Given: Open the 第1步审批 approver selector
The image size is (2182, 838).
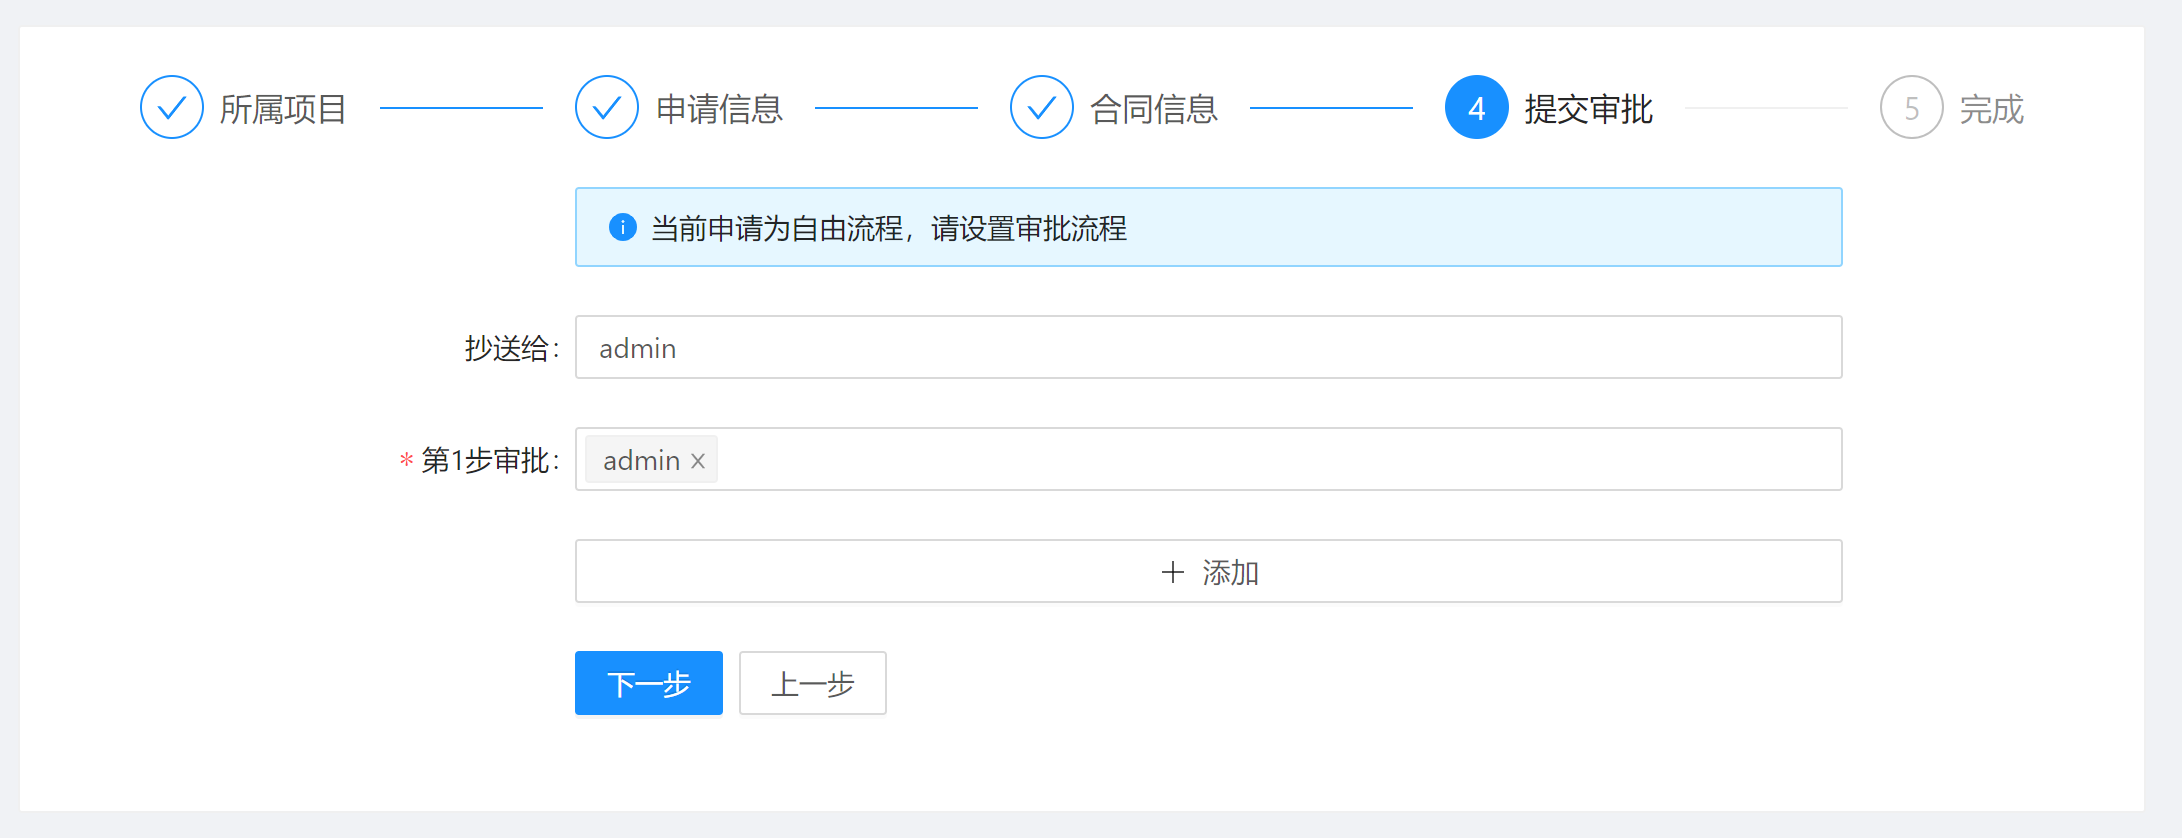Looking at the screenshot, I should click(x=1208, y=459).
